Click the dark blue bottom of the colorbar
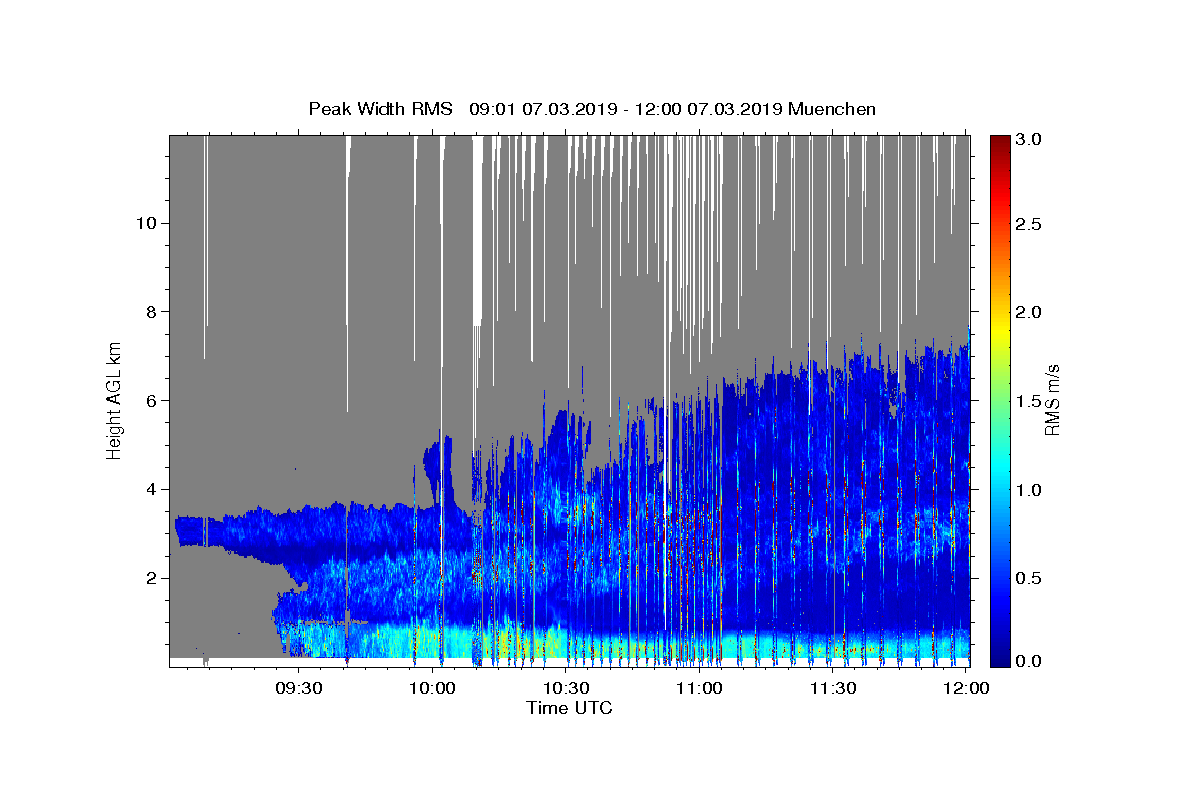This screenshot has width=1200, height=800. click(1000, 659)
